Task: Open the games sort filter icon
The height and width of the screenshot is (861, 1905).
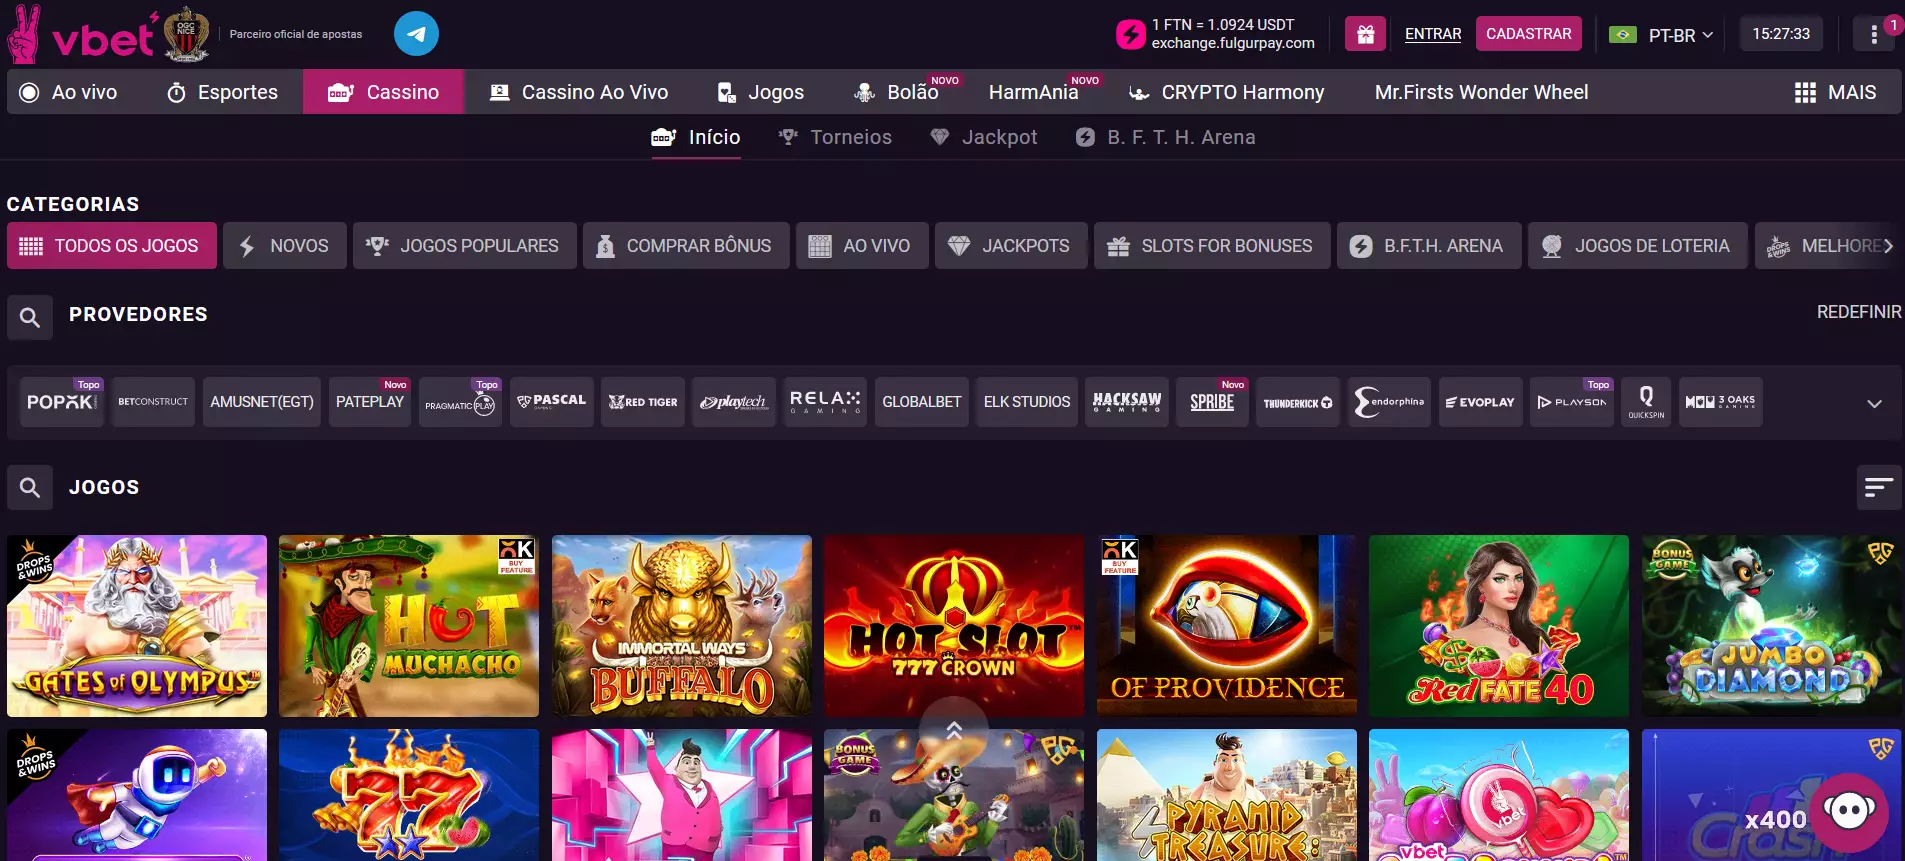Action: coord(1878,487)
